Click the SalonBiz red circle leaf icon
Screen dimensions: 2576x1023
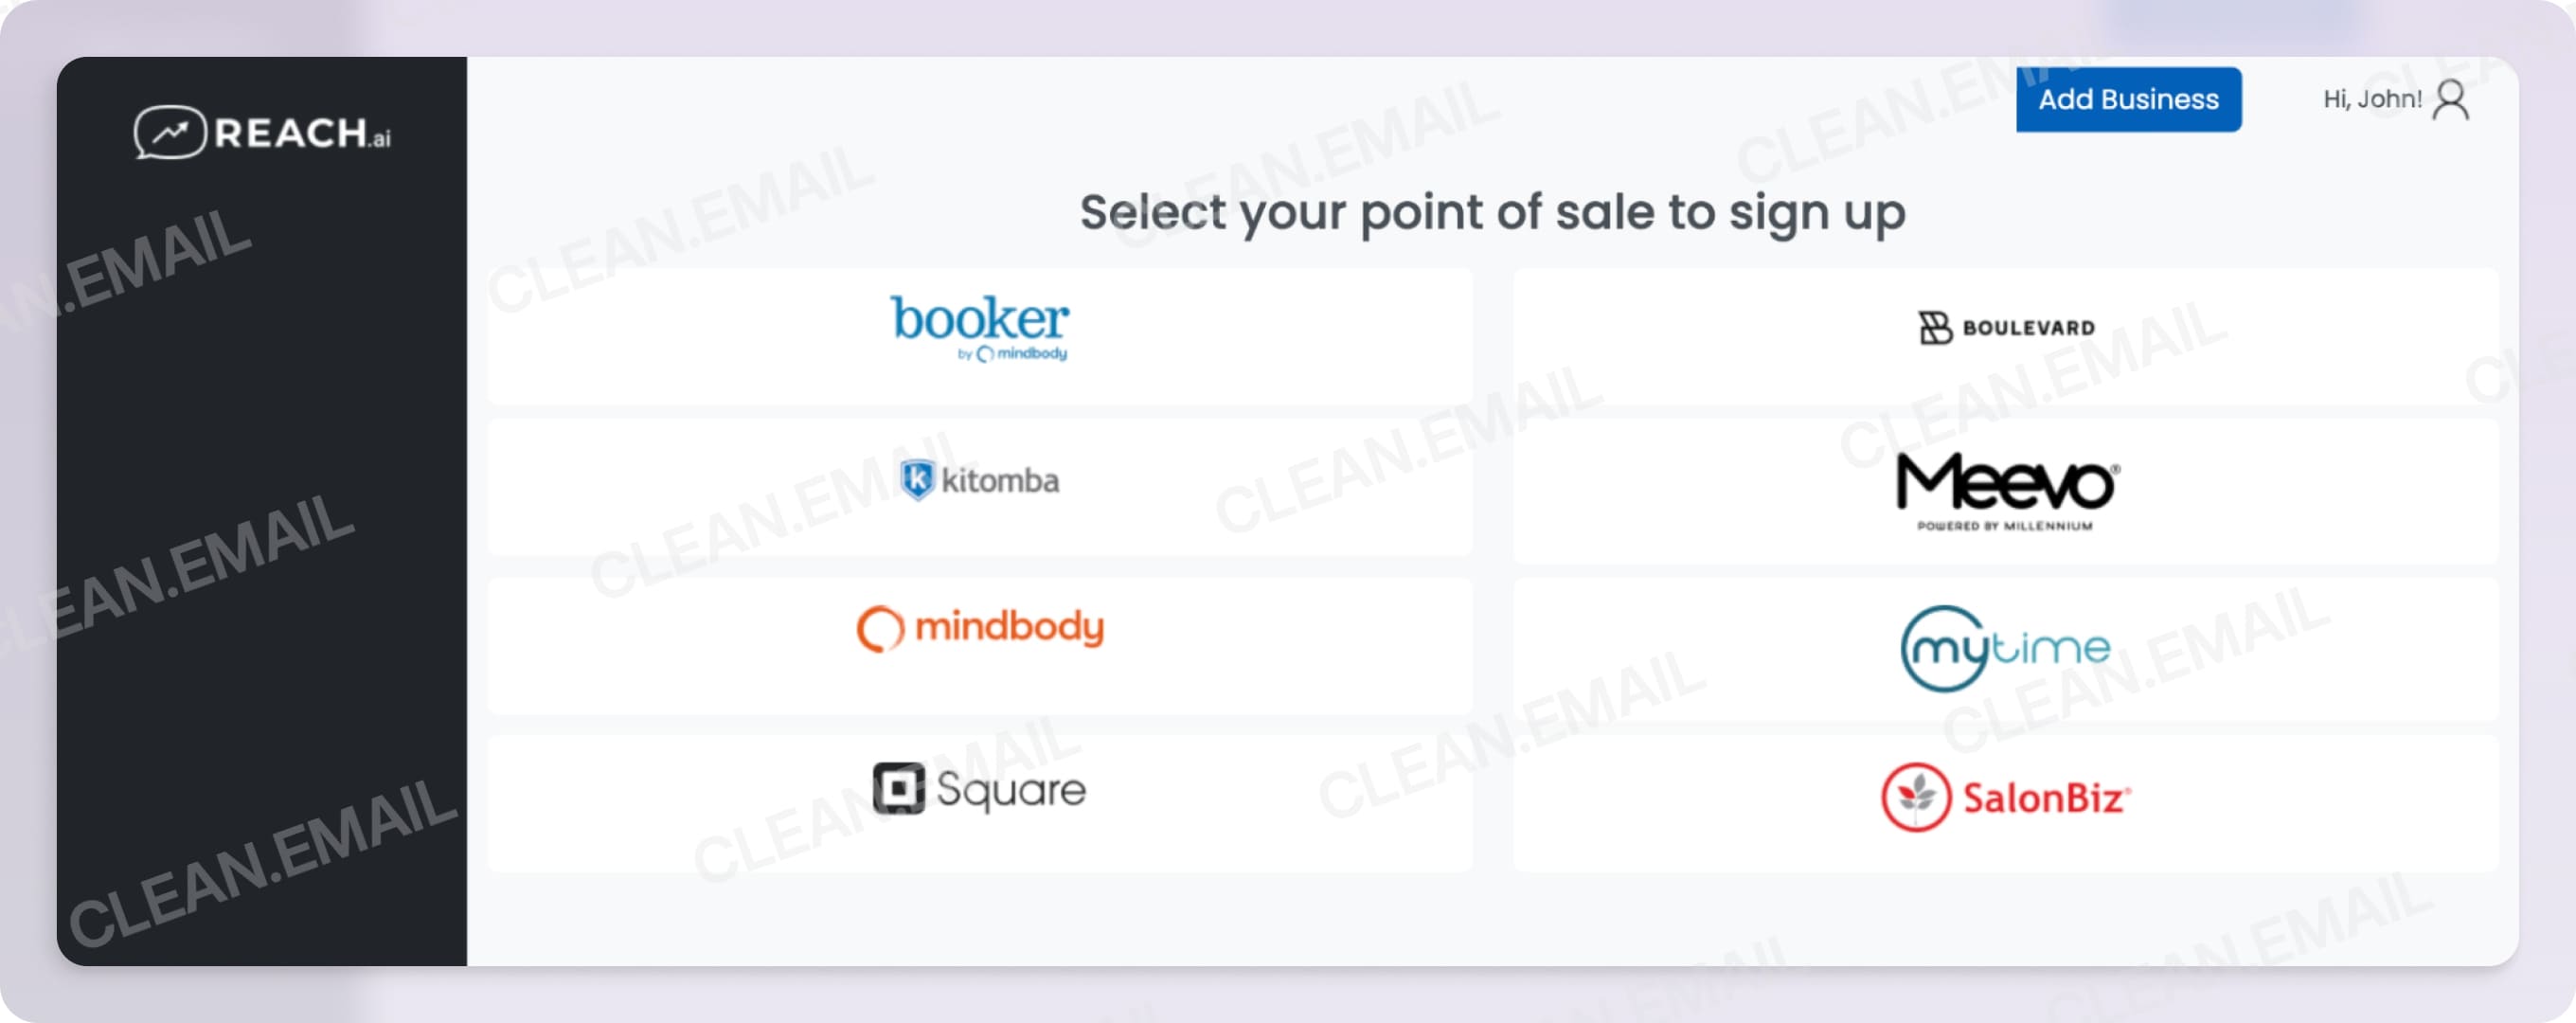pos(1915,797)
